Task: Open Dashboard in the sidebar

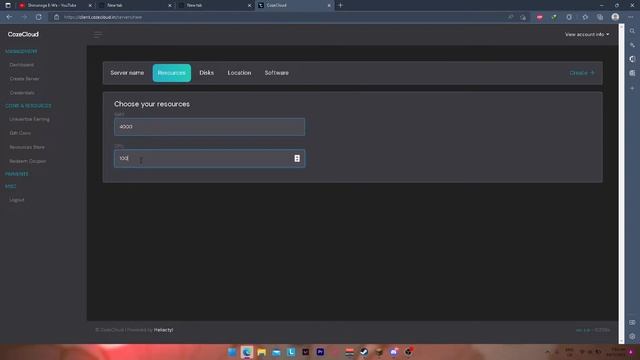Action: (22, 65)
